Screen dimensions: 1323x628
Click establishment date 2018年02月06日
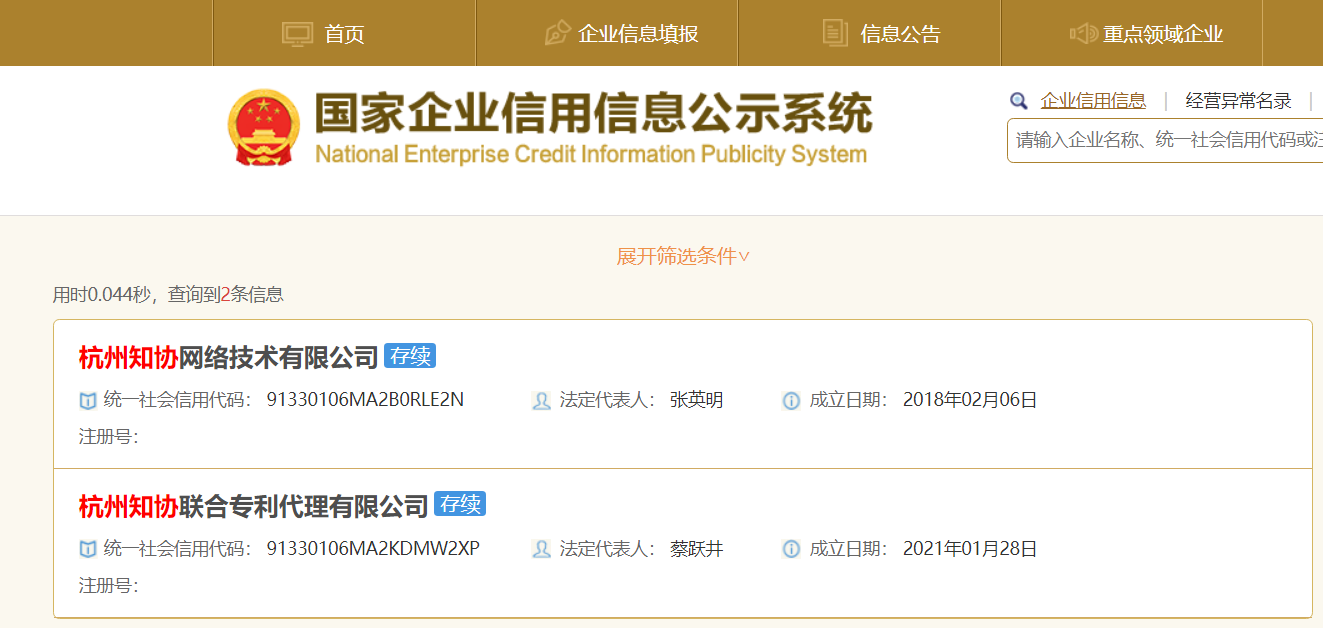click(970, 401)
